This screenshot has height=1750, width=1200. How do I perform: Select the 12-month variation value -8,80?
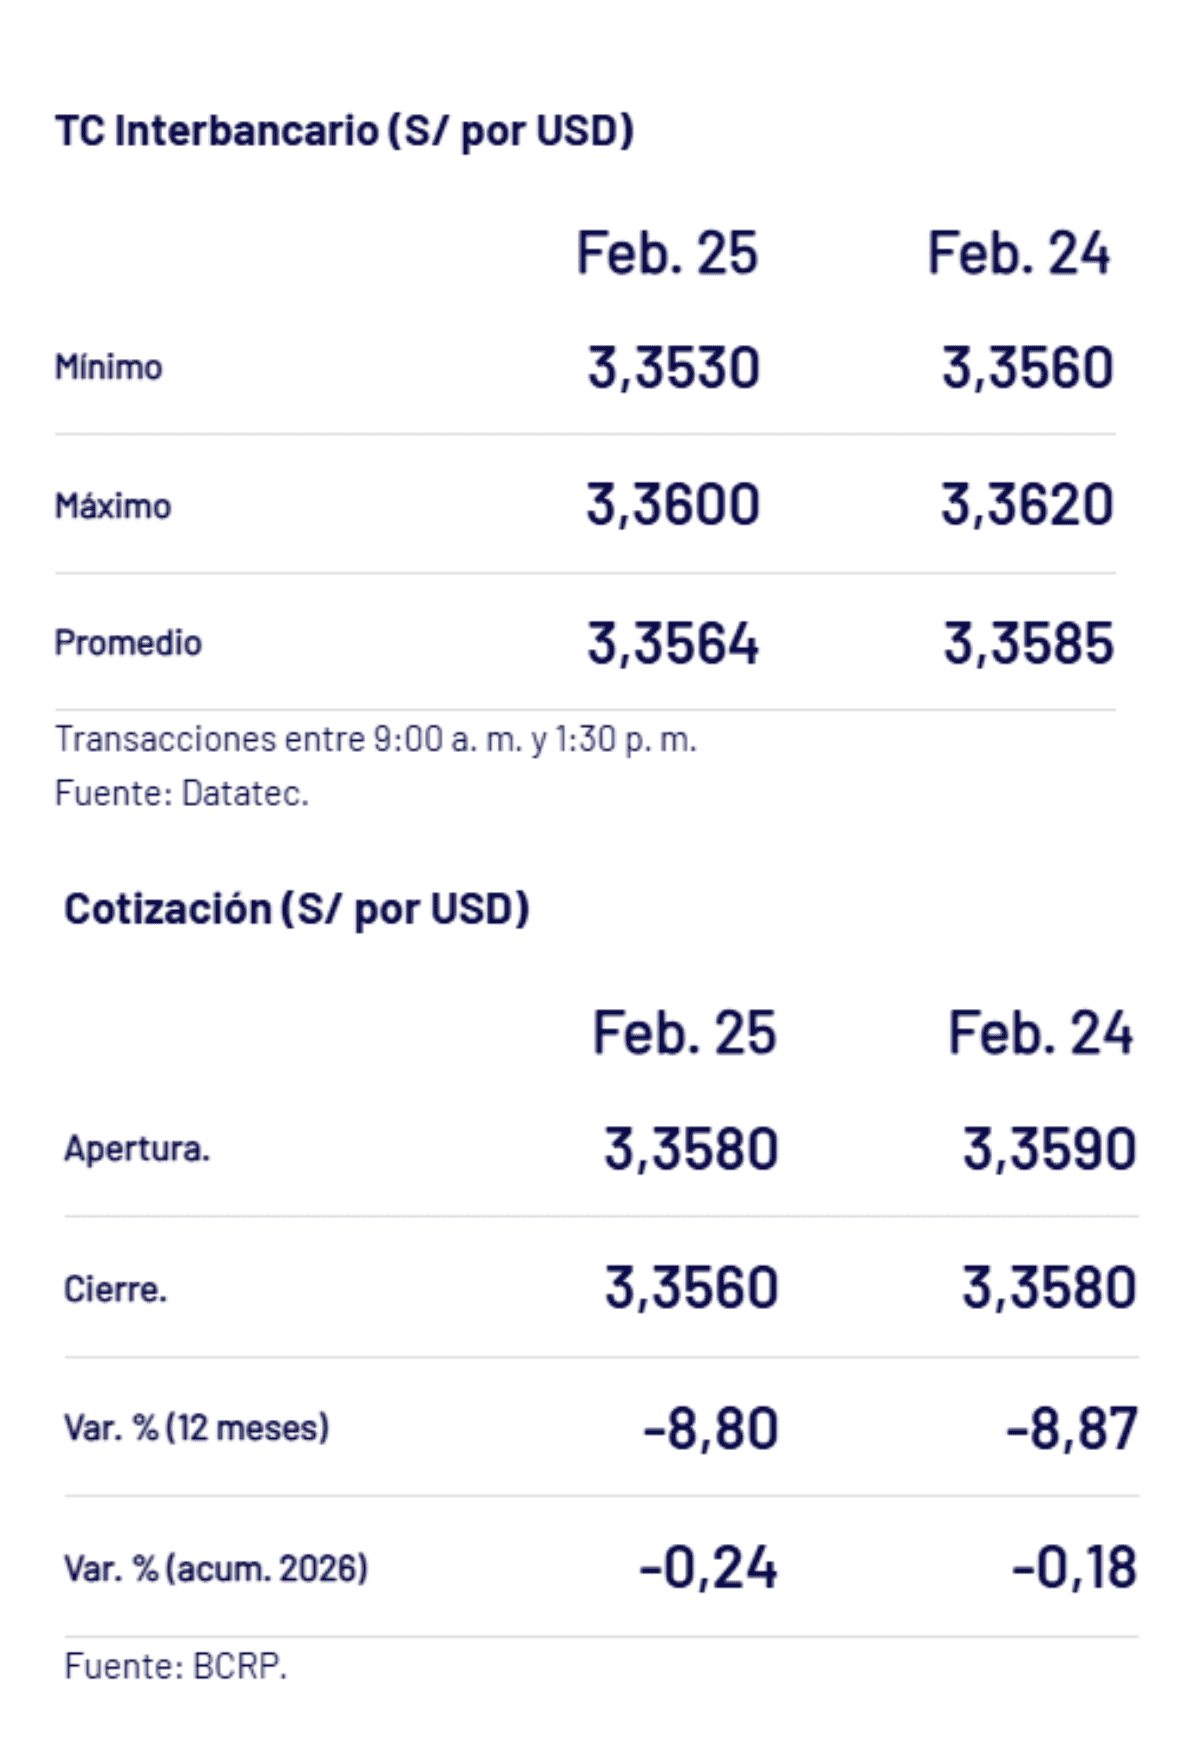710,1428
